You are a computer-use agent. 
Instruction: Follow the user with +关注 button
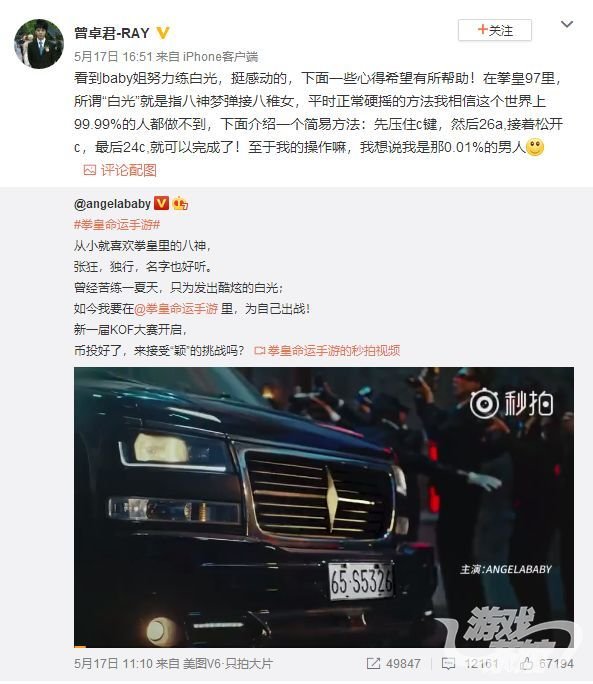tap(494, 30)
